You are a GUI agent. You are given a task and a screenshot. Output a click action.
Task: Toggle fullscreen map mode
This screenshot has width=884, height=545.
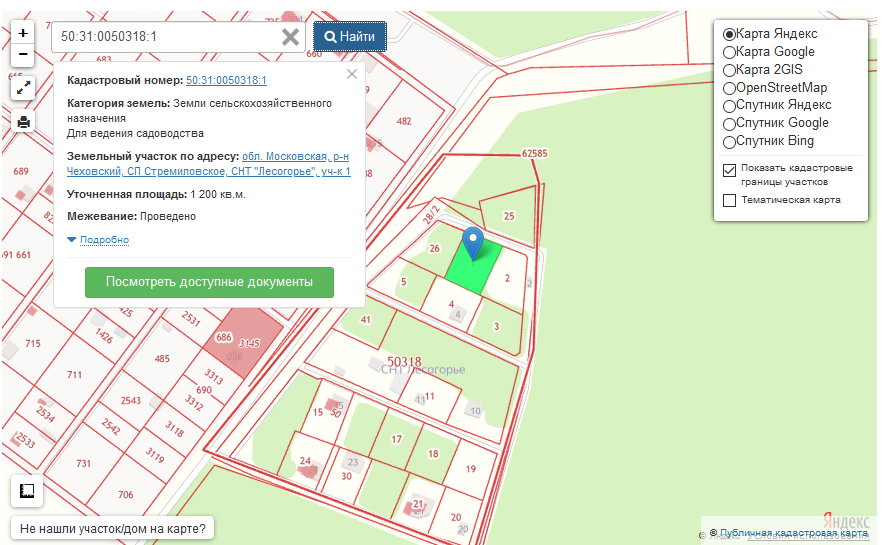click(23, 88)
